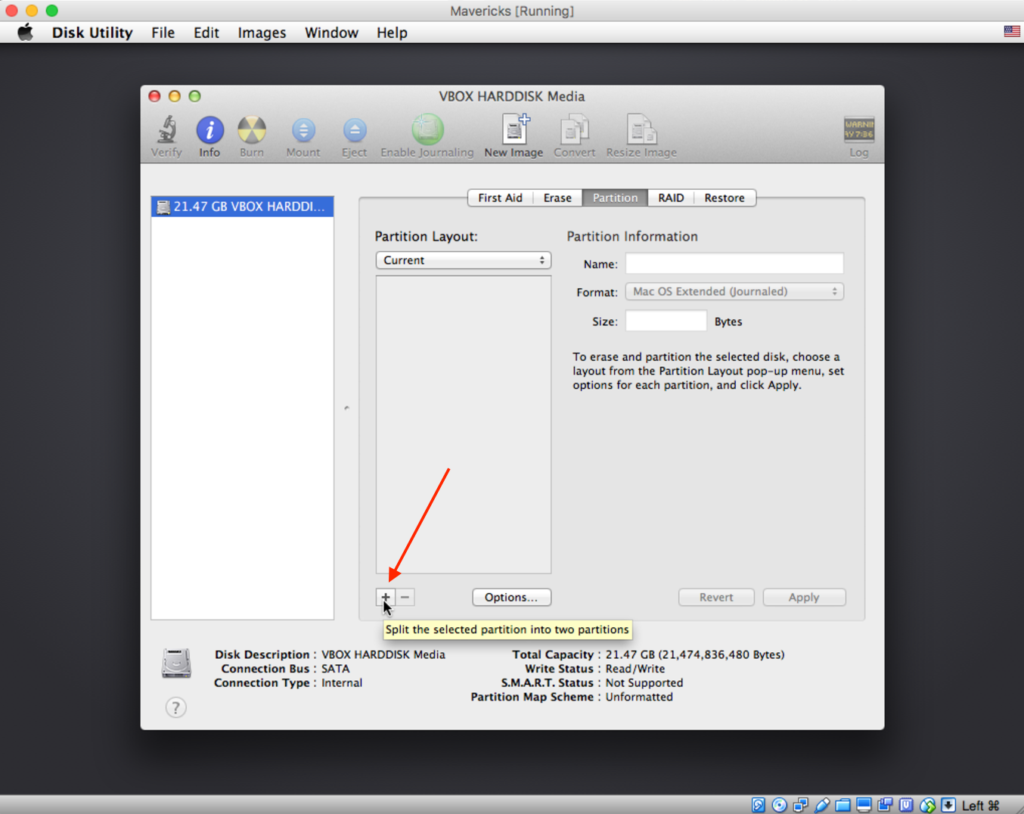Open disk Info from the toolbar

(x=209, y=131)
